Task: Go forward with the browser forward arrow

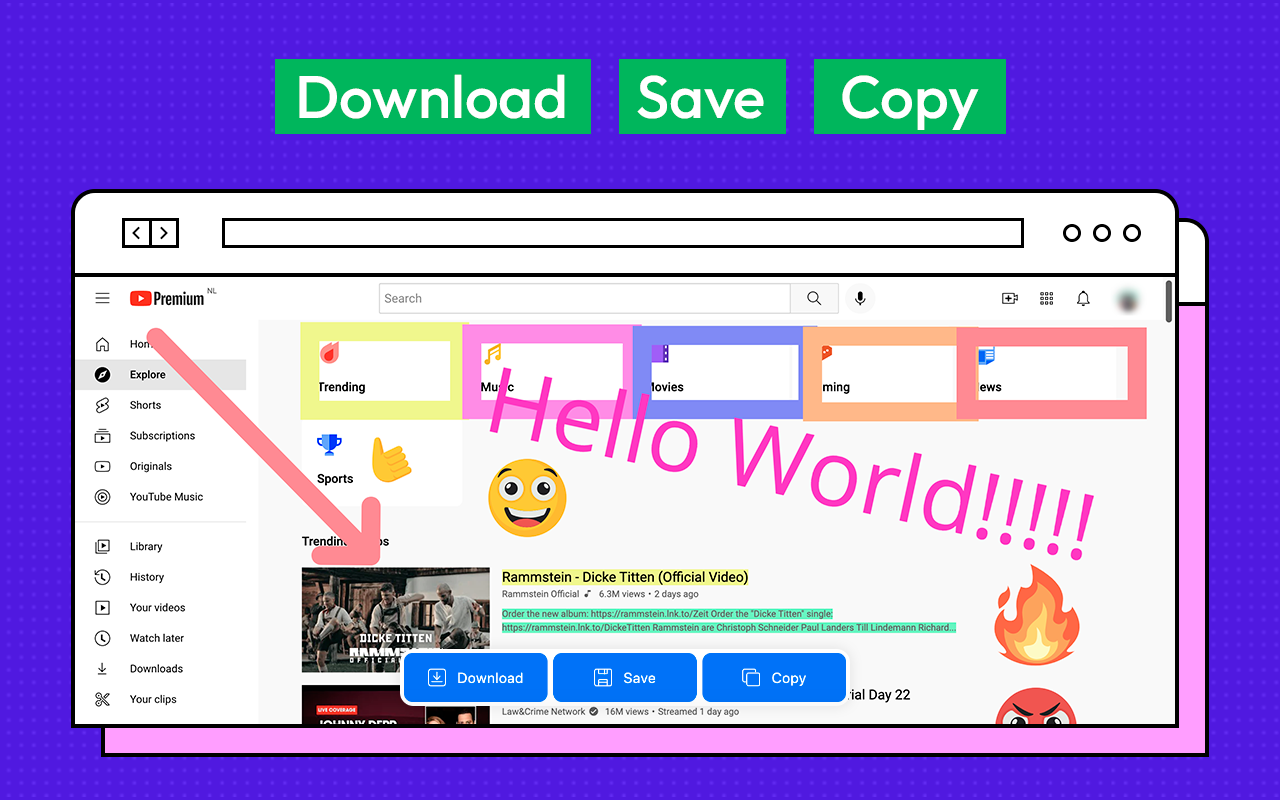Action: 164,233
